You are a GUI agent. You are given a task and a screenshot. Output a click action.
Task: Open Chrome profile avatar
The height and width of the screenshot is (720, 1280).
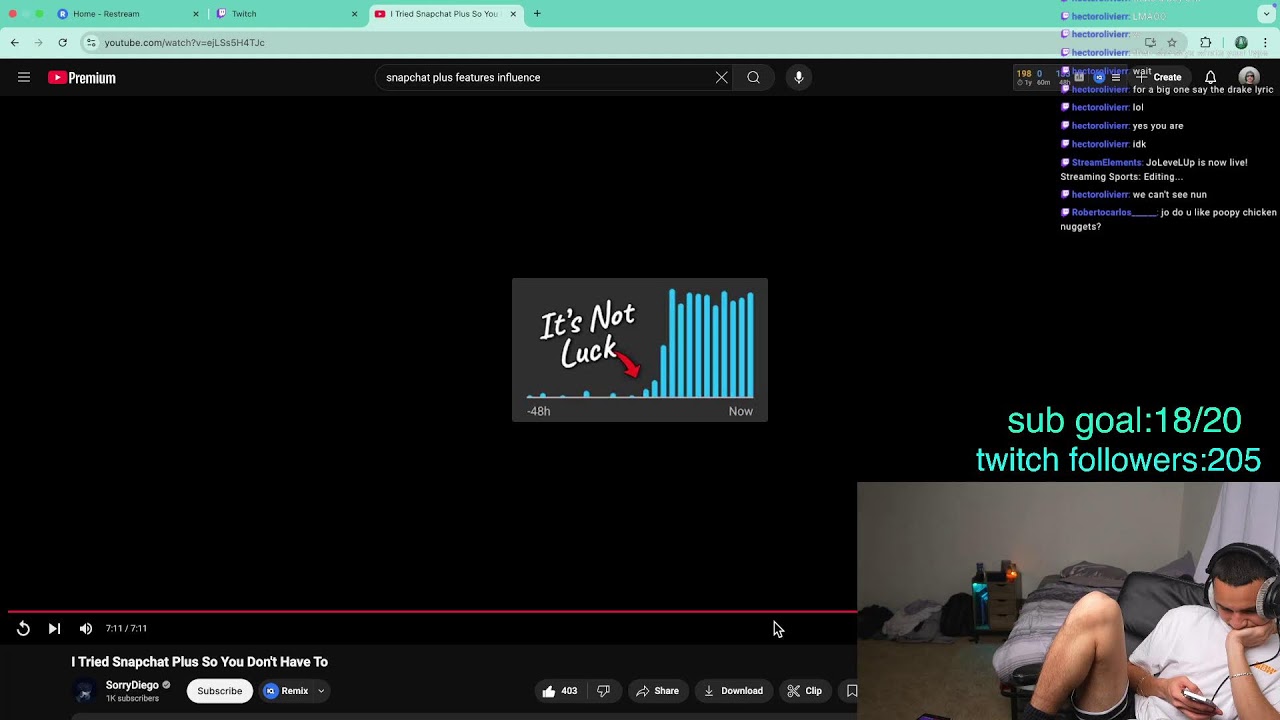[1241, 42]
